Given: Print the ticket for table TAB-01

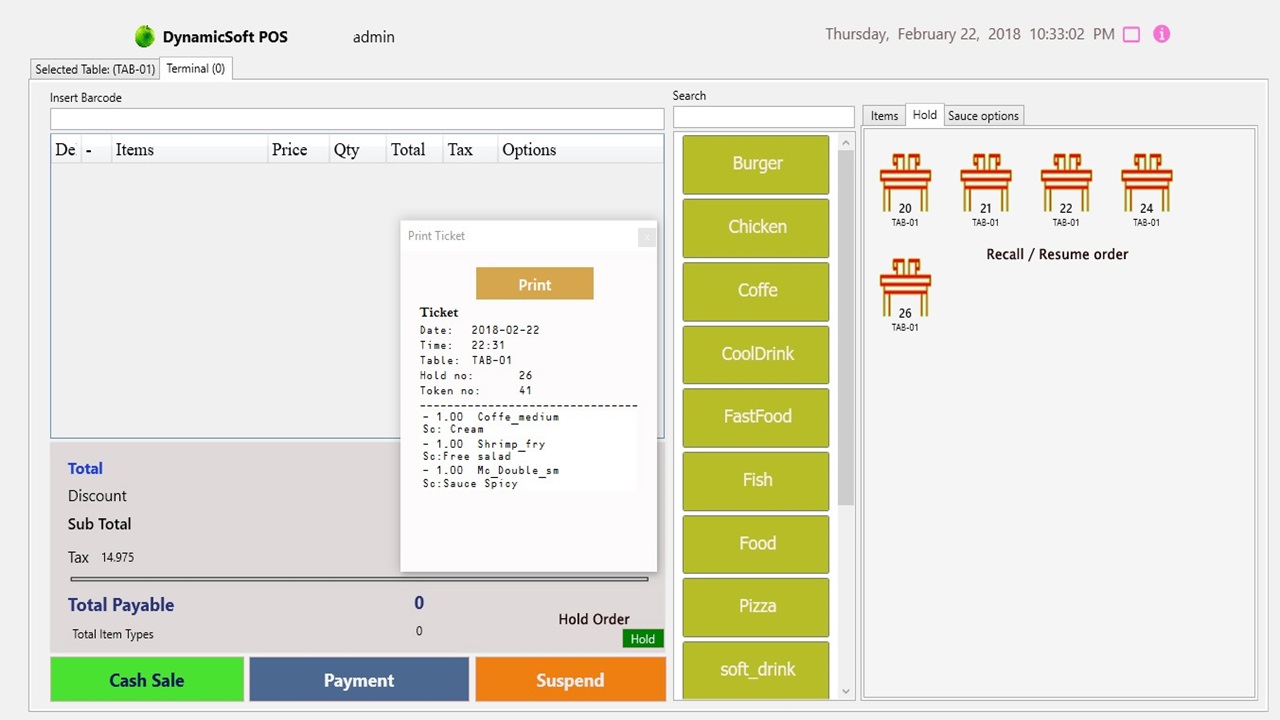Looking at the screenshot, I should click(x=534, y=284).
